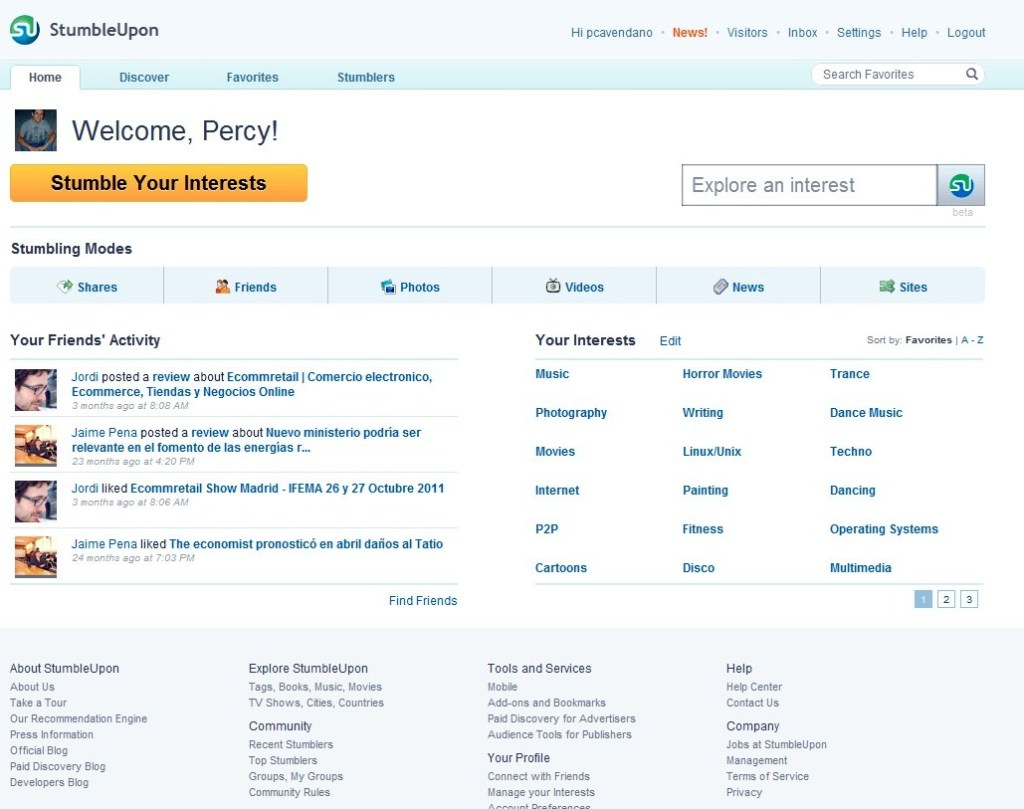Click the search magnifier icon

coord(971,74)
